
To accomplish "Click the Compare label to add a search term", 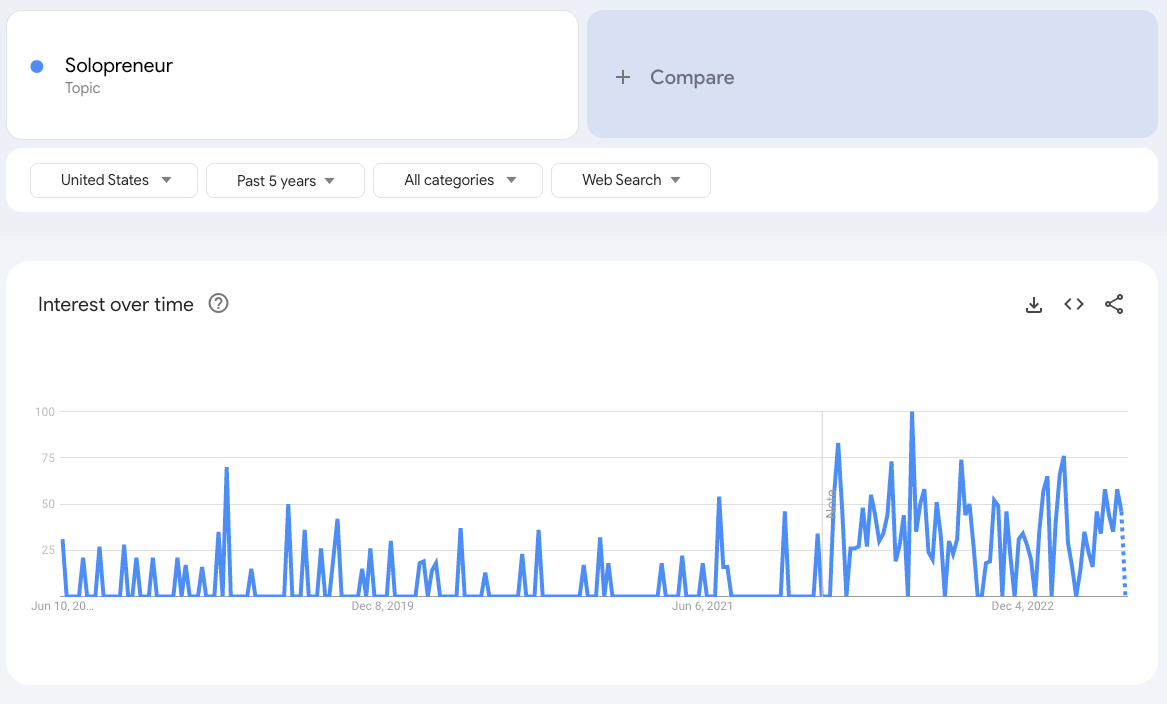I will [x=693, y=76].
